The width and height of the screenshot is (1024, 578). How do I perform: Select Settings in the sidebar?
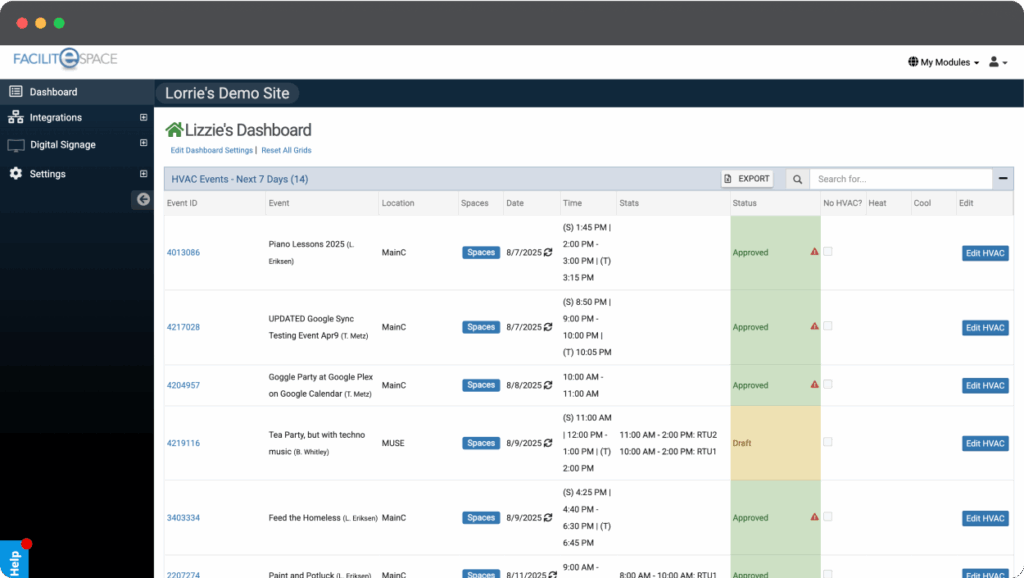point(47,174)
